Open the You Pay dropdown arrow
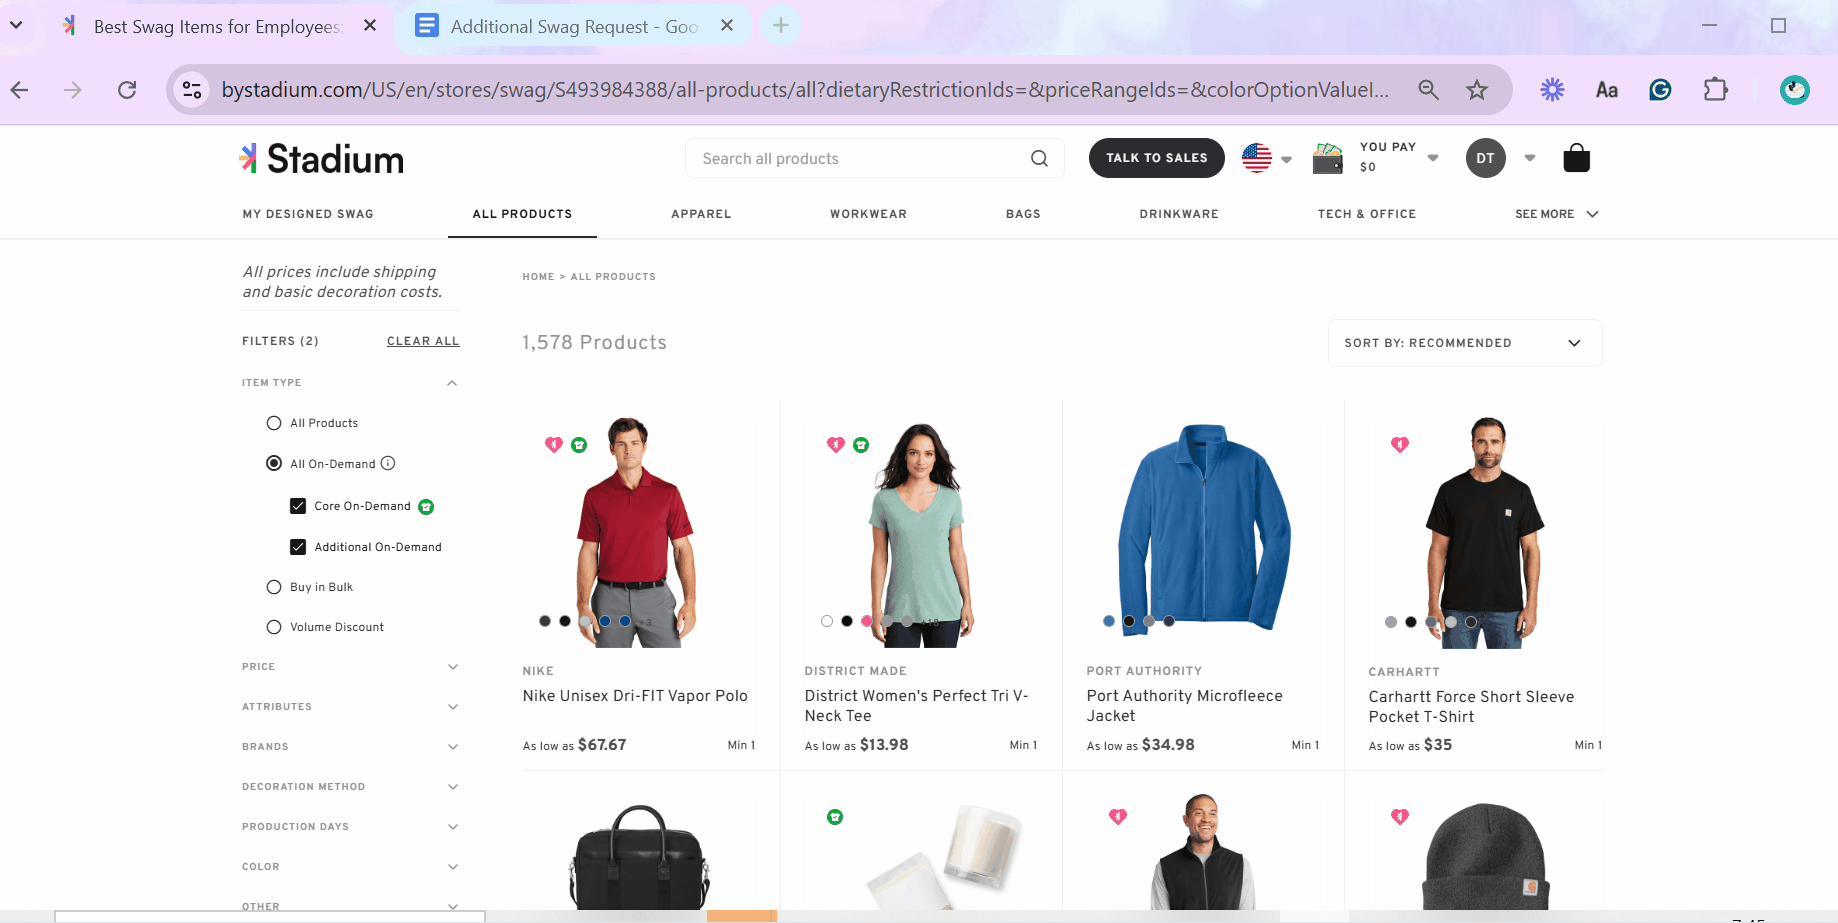The width and height of the screenshot is (1838, 923). [1433, 158]
